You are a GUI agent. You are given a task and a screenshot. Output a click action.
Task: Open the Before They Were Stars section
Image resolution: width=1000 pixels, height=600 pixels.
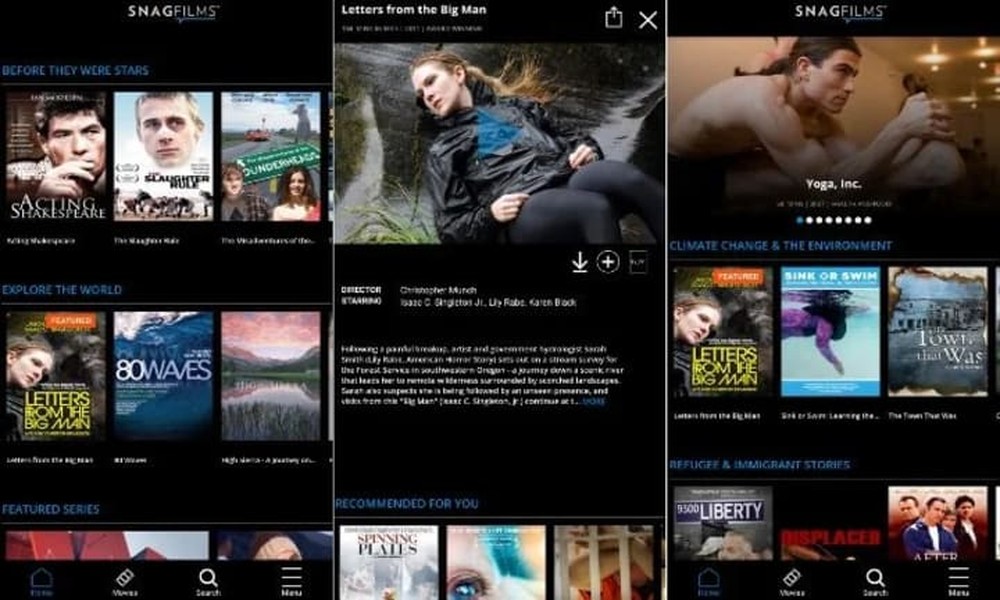point(75,71)
